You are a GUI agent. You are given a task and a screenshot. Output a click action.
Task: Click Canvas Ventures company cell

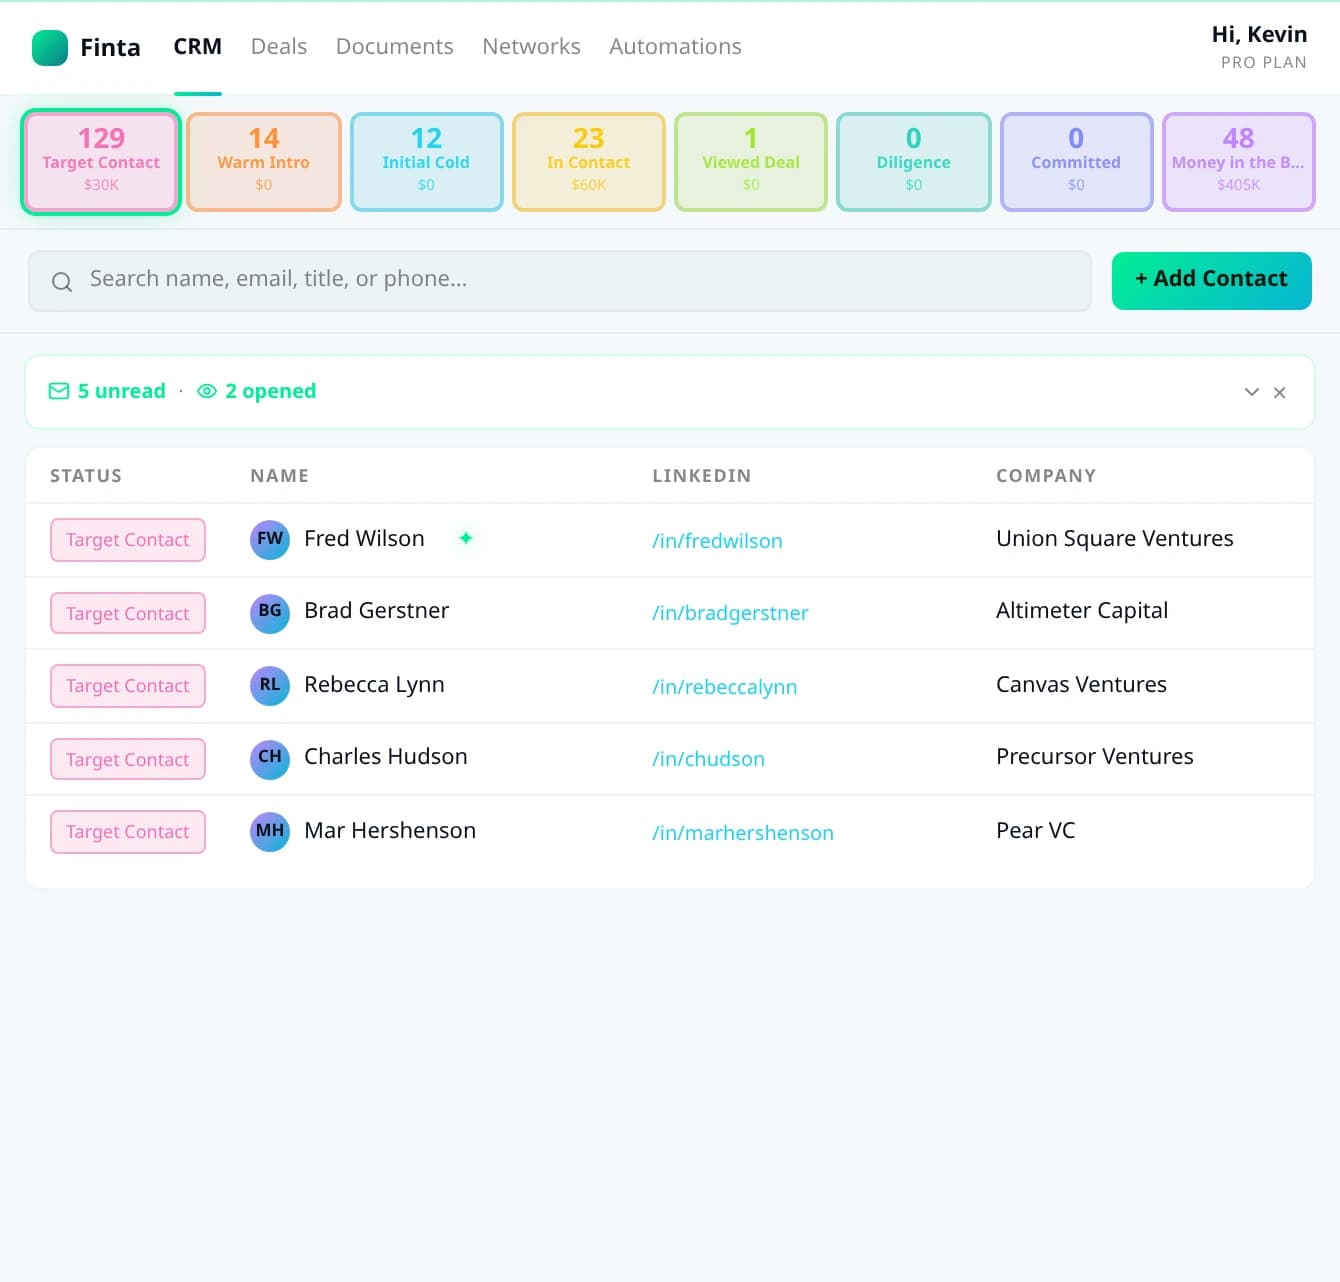click(x=1081, y=685)
